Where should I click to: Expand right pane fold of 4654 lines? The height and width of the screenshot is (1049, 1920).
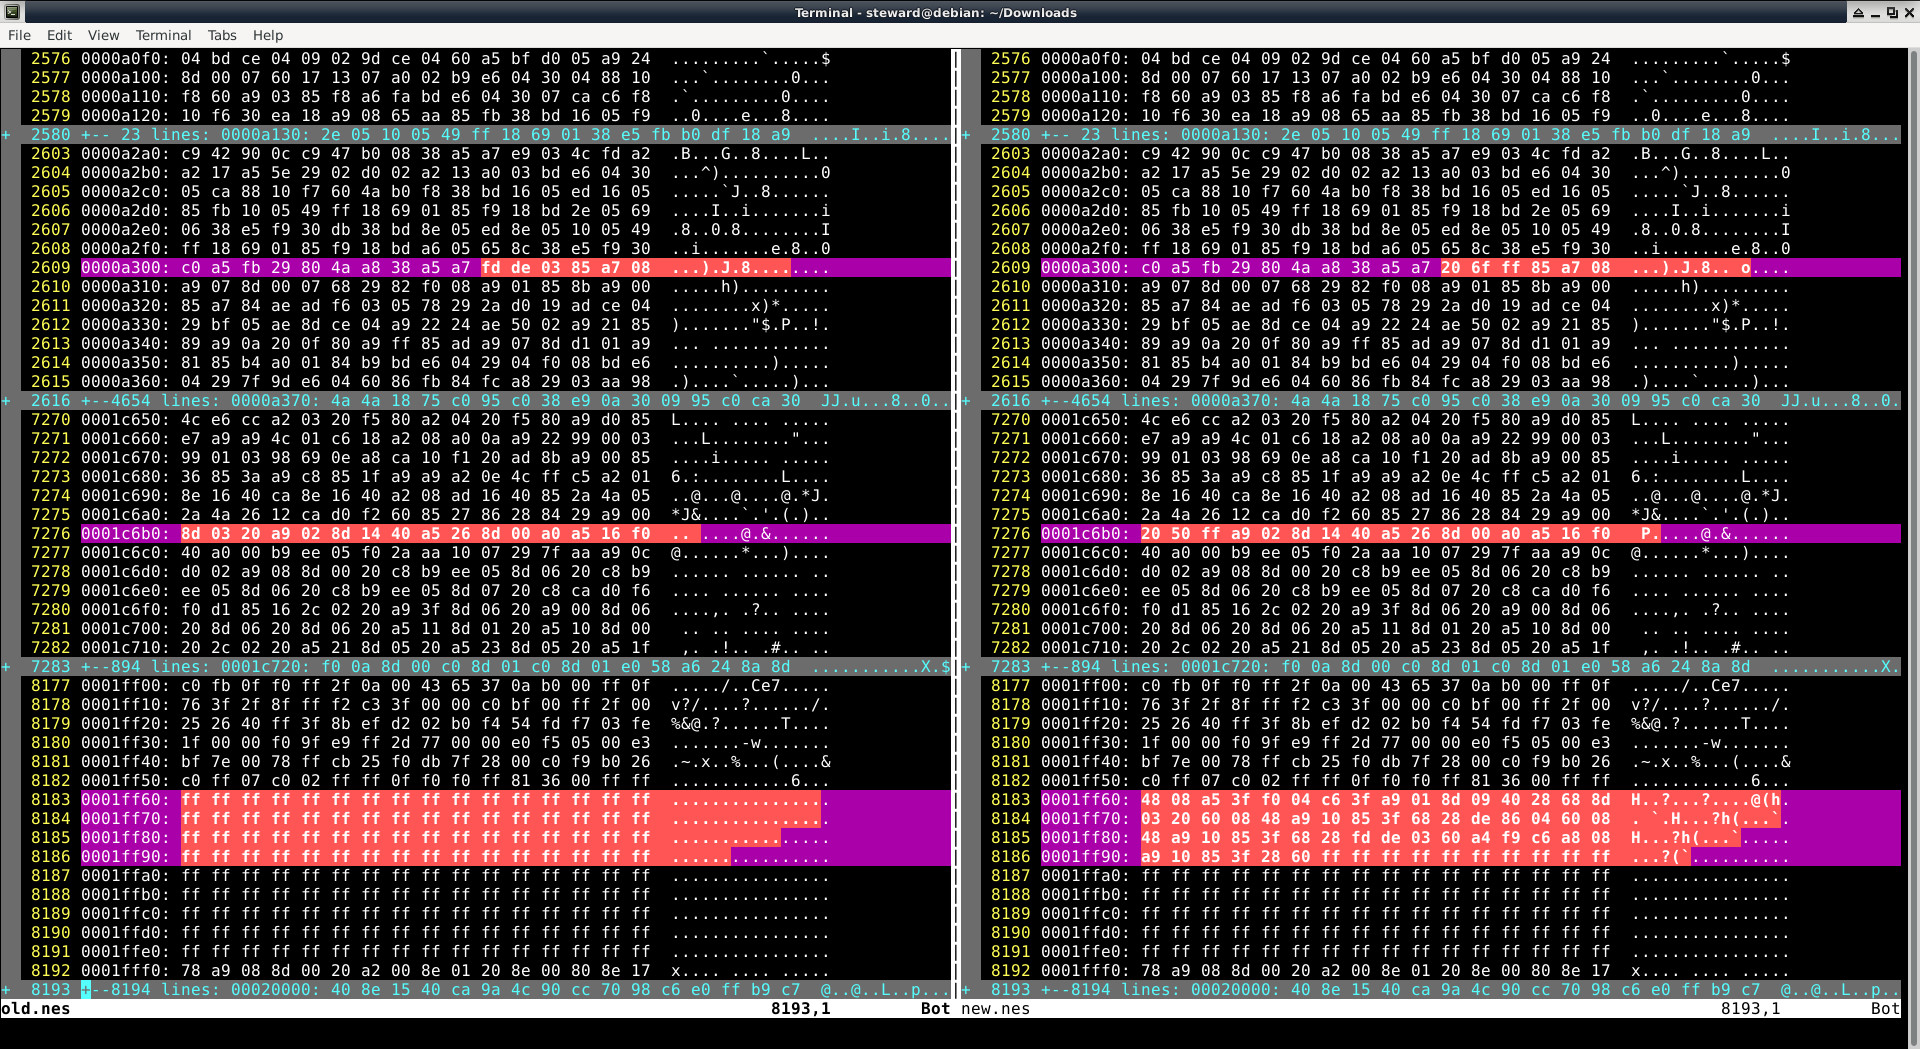coord(1431,401)
